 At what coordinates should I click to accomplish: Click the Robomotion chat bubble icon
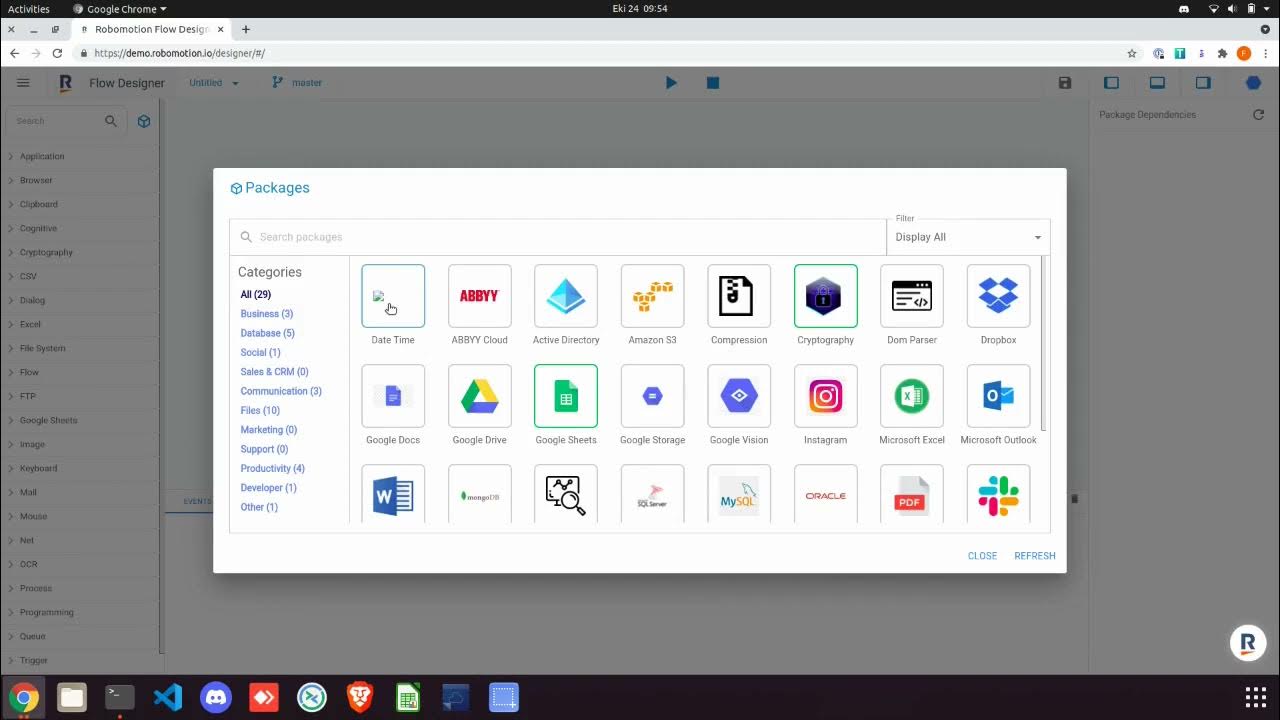1248,643
